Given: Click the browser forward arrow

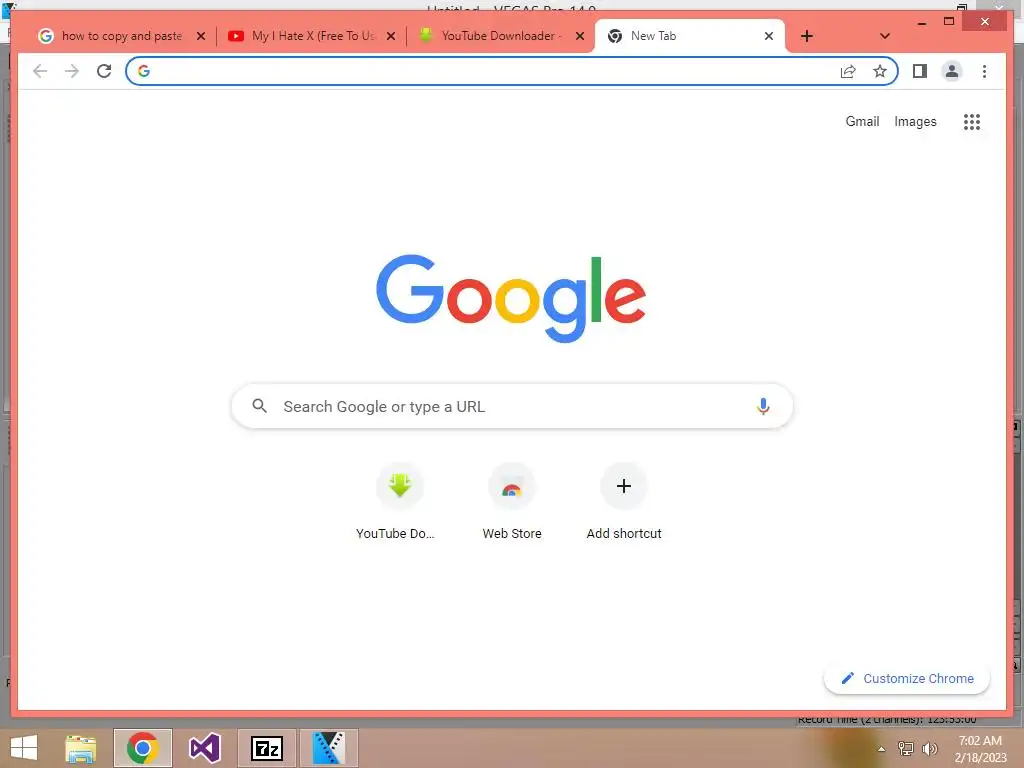Looking at the screenshot, I should coord(72,71).
